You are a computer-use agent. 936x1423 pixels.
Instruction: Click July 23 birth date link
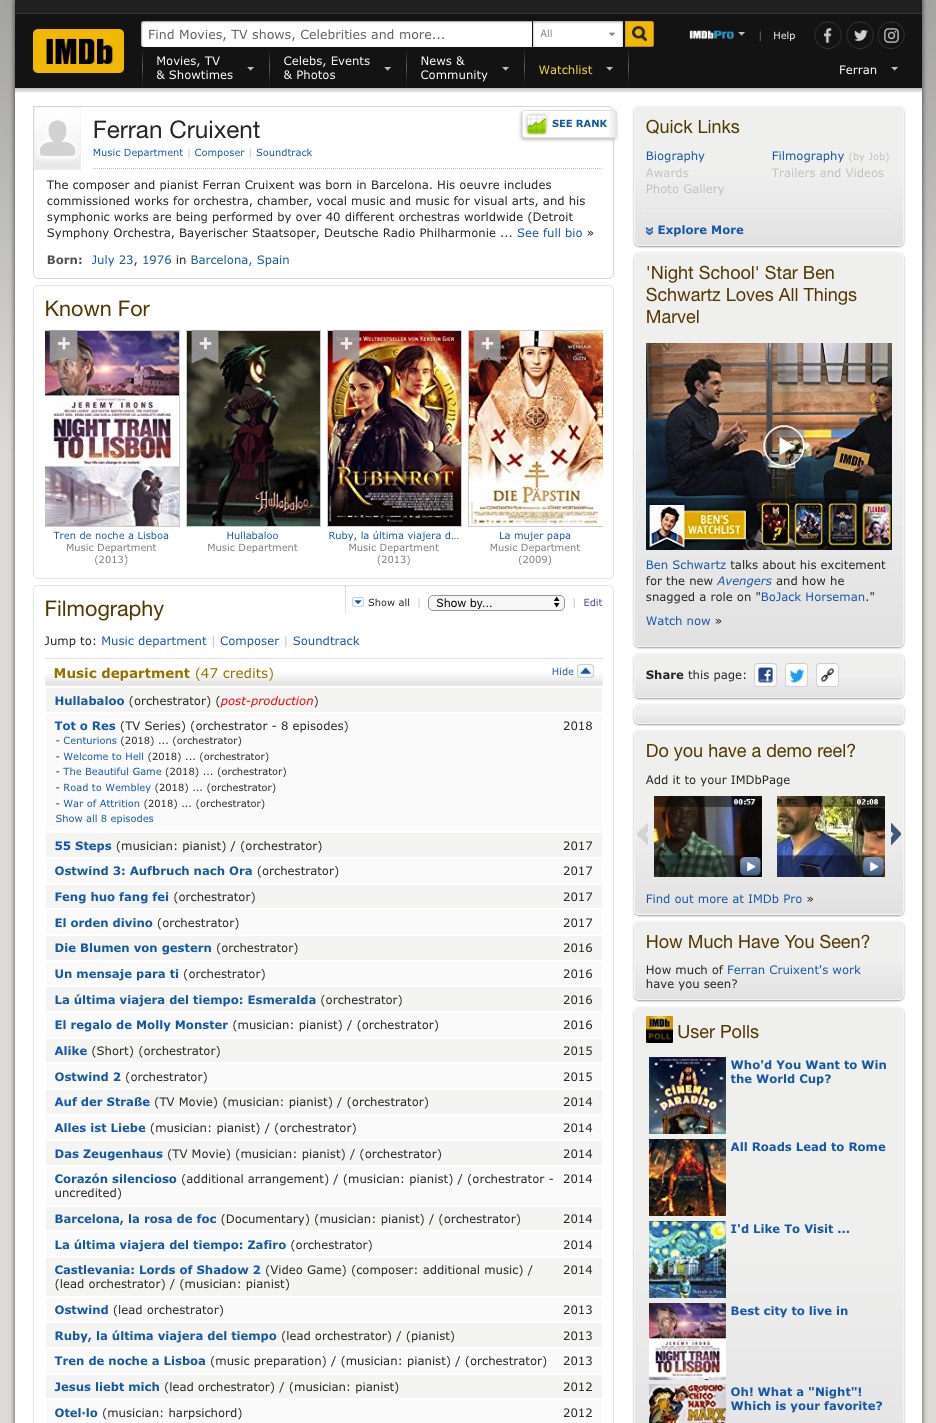[112, 260]
